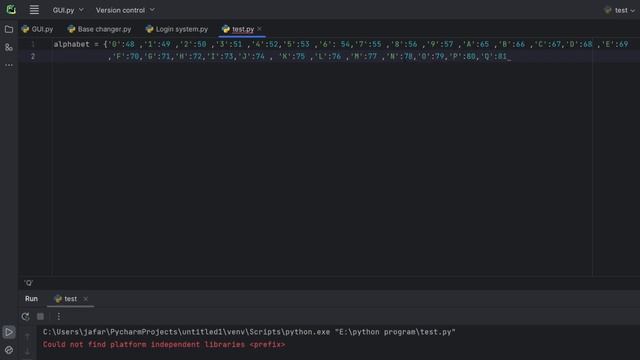Switch to the Login system.py tab
This screenshot has width=640, height=360.
[177, 29]
